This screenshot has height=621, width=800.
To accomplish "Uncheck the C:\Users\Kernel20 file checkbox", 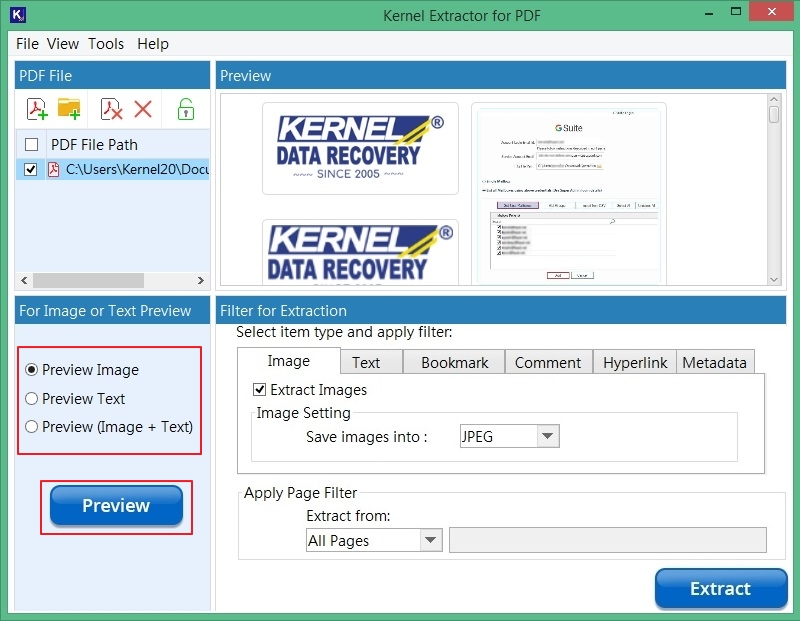I will point(31,169).
